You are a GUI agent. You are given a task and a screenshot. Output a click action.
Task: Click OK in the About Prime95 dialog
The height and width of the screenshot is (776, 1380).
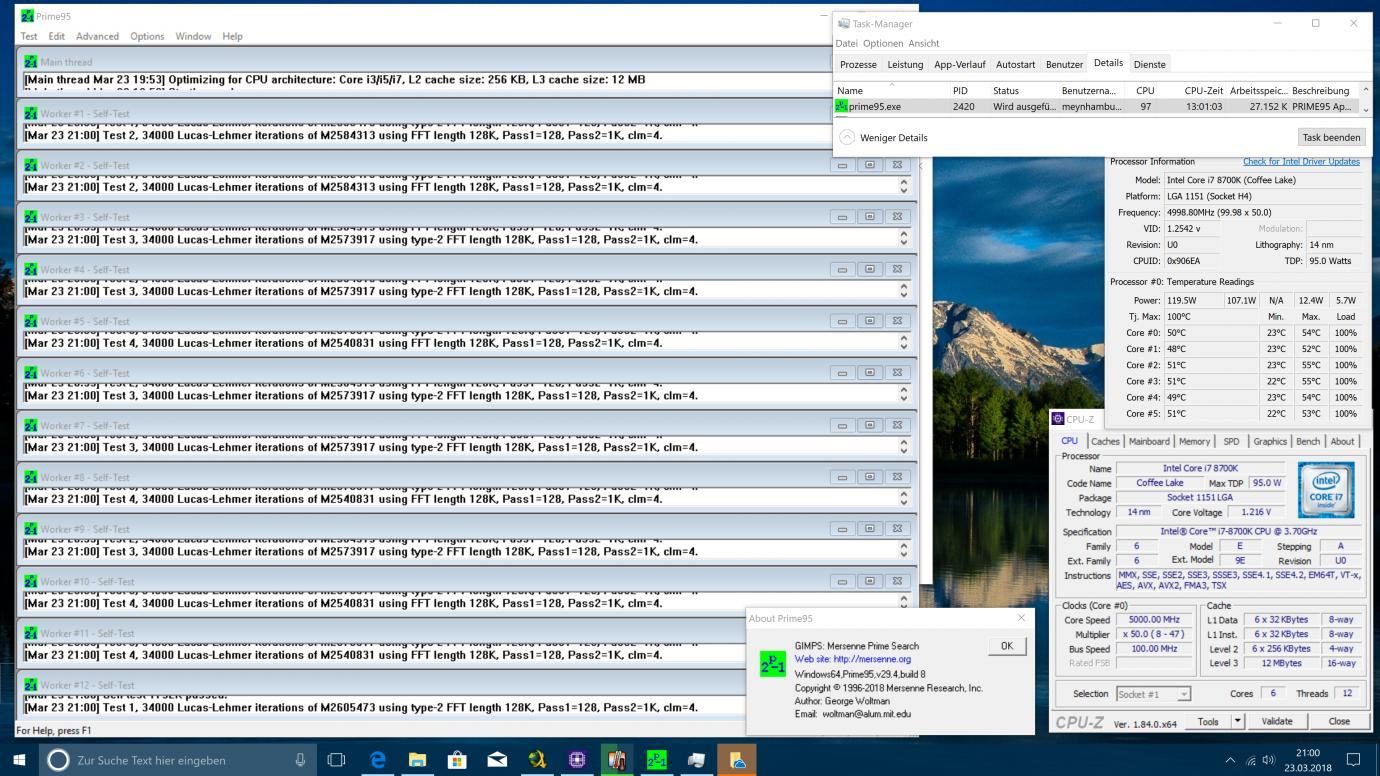pos(1006,646)
